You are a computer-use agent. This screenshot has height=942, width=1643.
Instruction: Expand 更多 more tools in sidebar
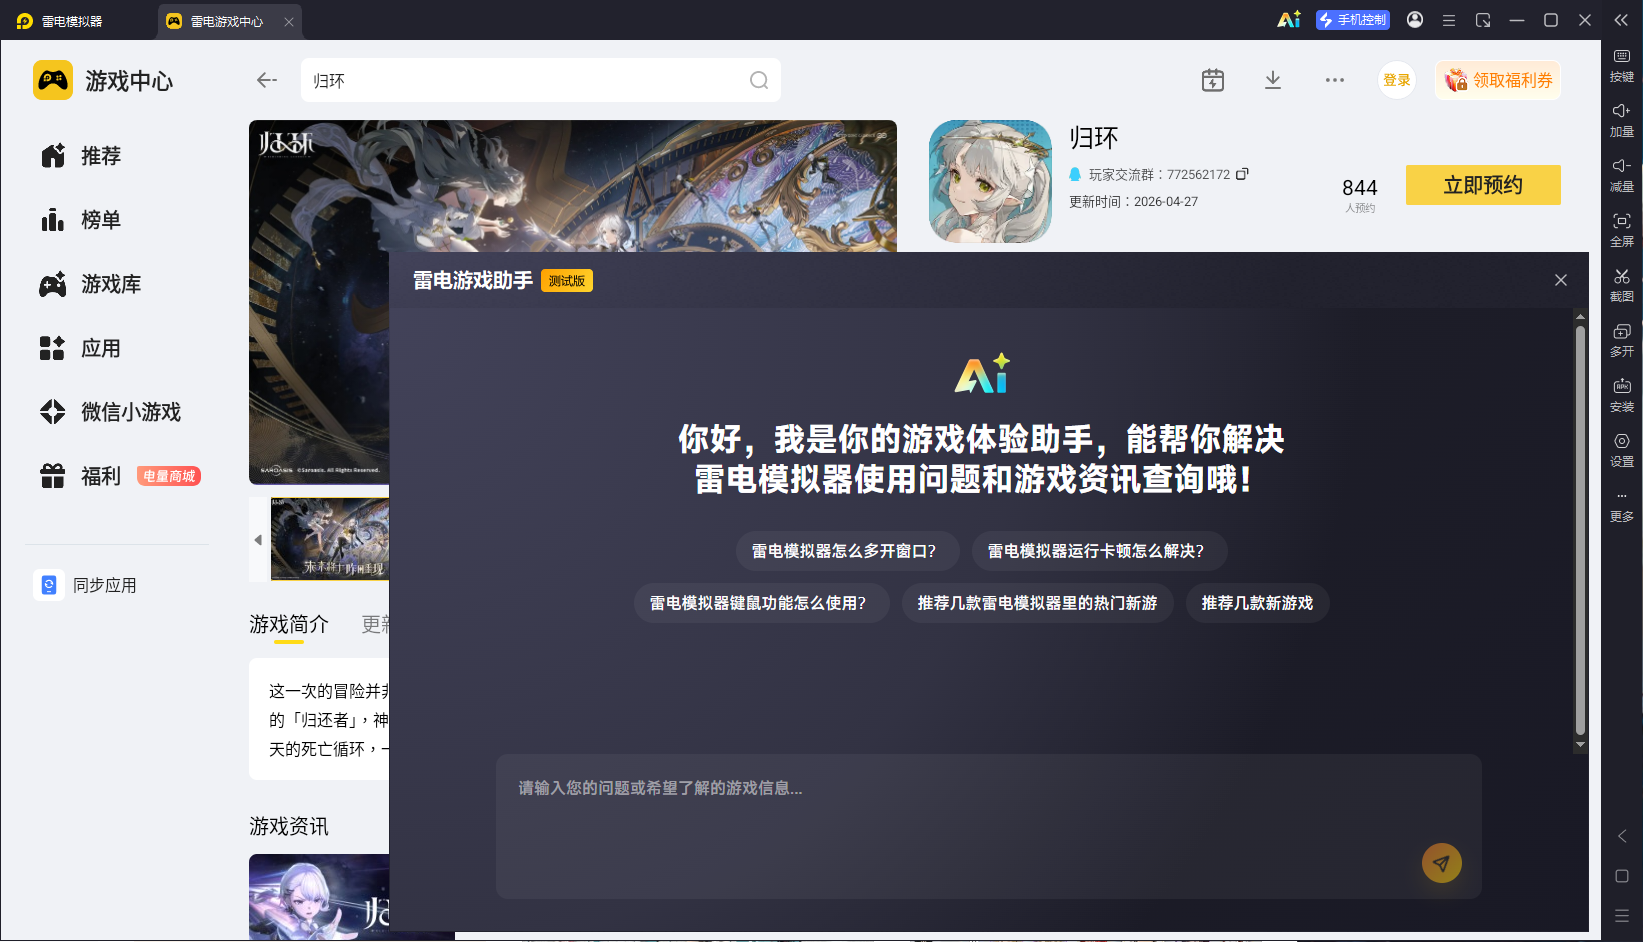pos(1622,507)
